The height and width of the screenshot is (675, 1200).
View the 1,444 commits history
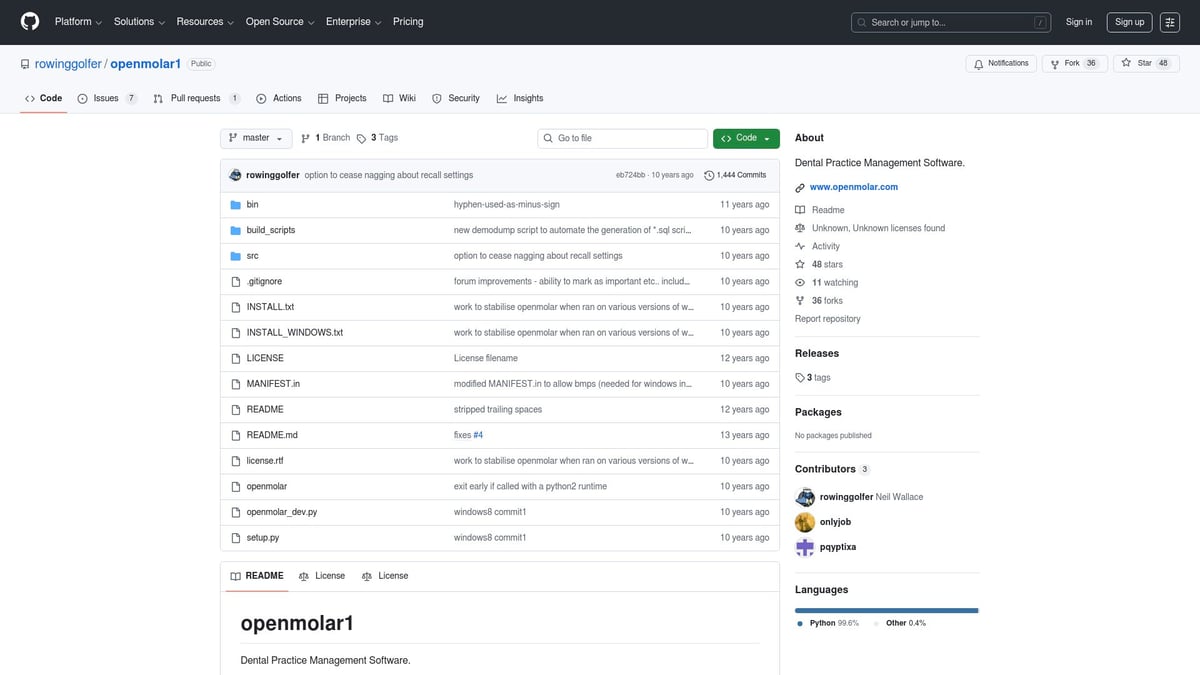(x=735, y=175)
